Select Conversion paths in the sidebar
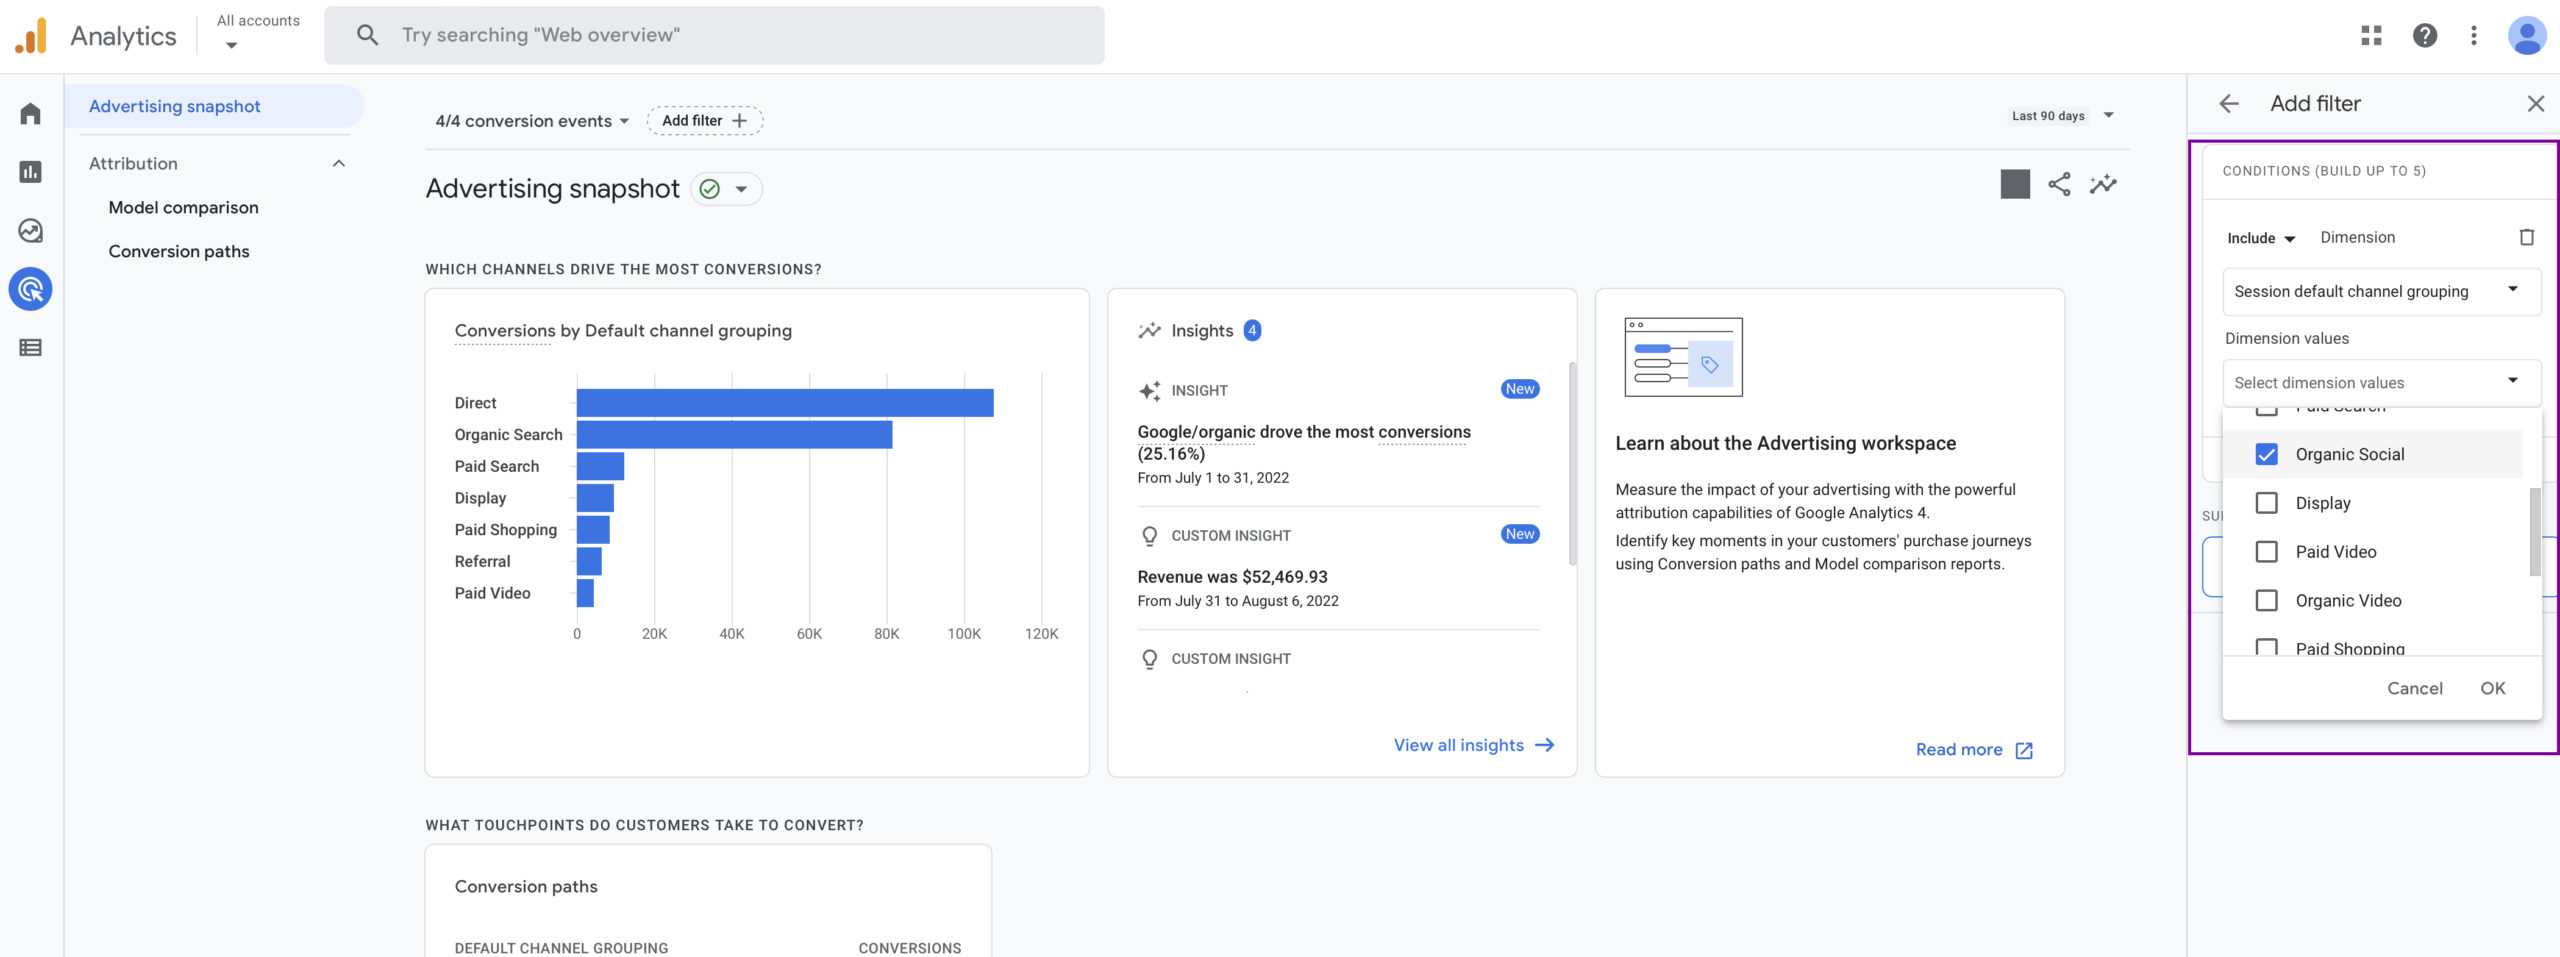 click(179, 251)
